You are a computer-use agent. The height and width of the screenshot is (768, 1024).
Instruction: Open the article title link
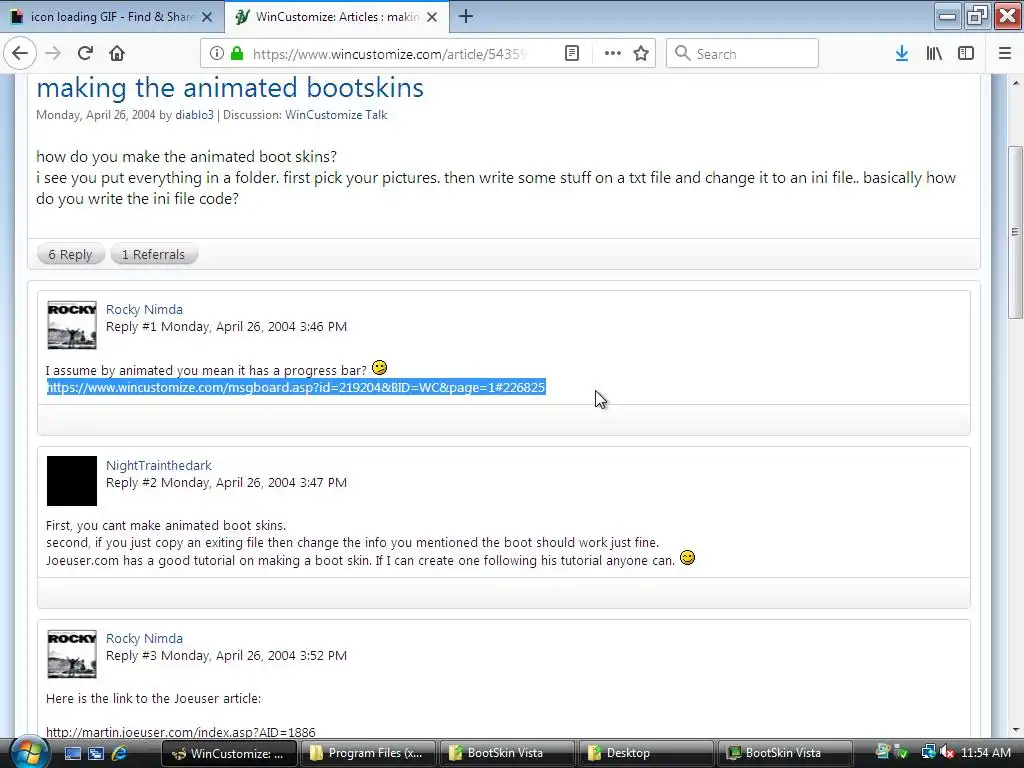click(x=230, y=88)
